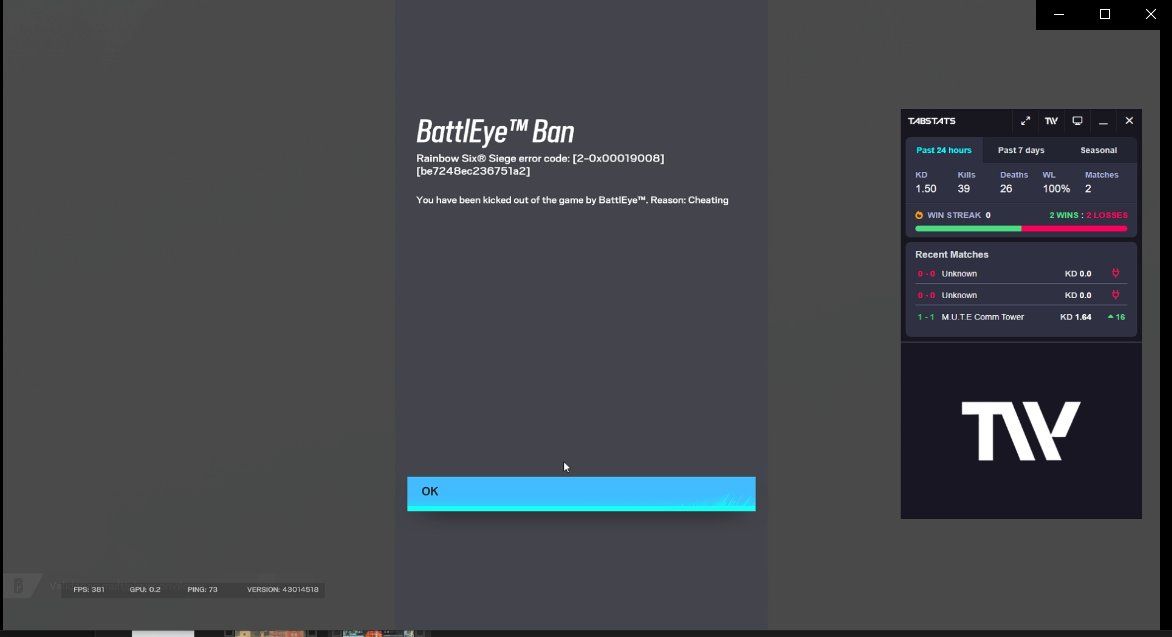Click the TABSTATS logo in header

(931, 121)
